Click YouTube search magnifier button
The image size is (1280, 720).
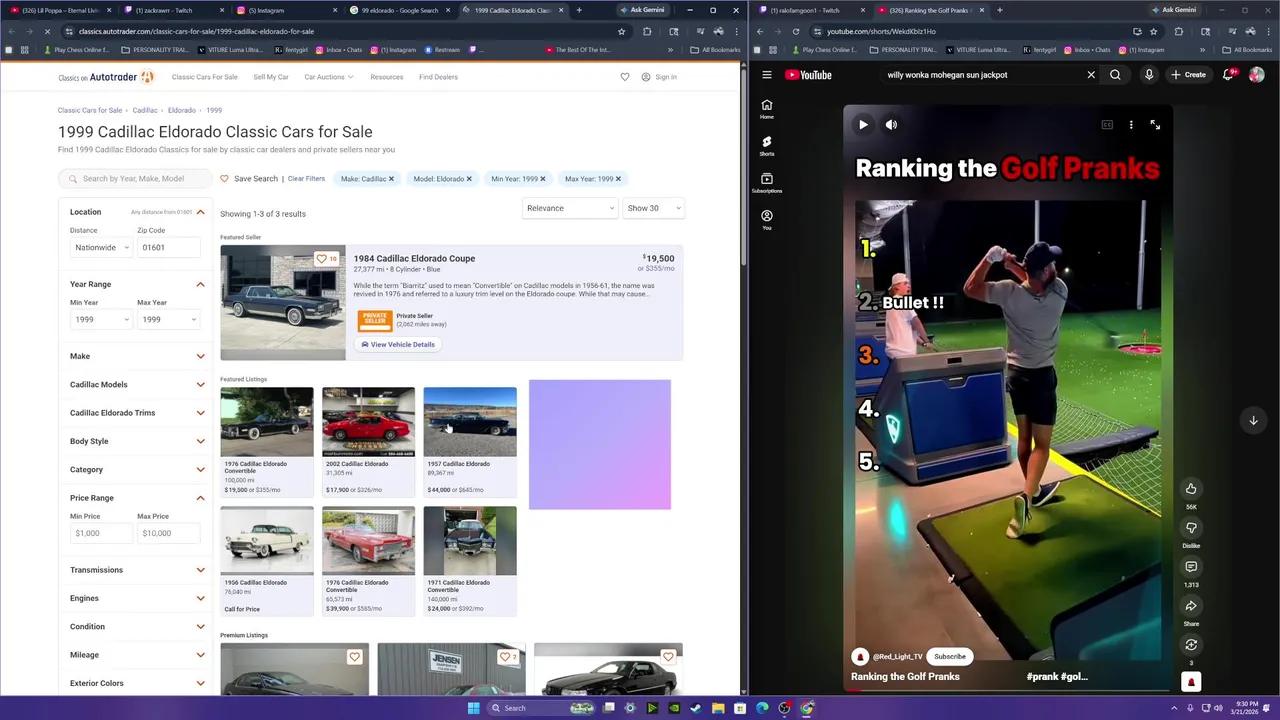coord(1115,75)
